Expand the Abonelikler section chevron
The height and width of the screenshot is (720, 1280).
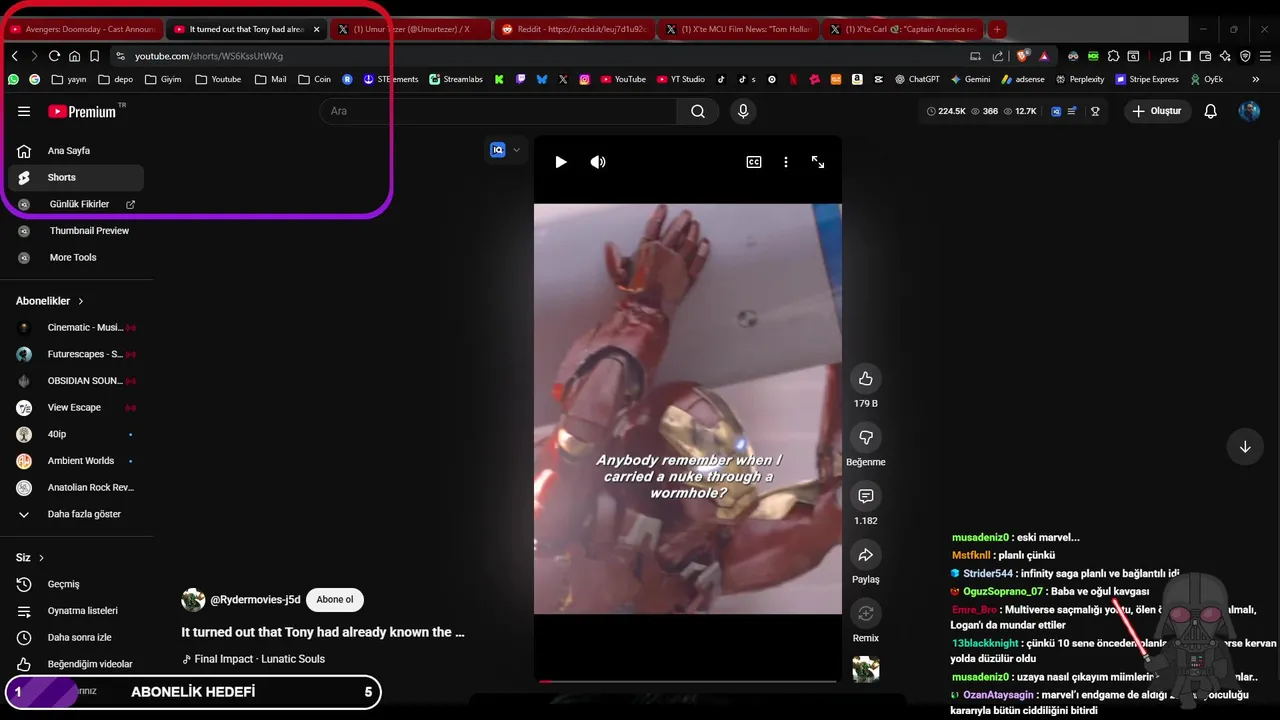coord(81,301)
